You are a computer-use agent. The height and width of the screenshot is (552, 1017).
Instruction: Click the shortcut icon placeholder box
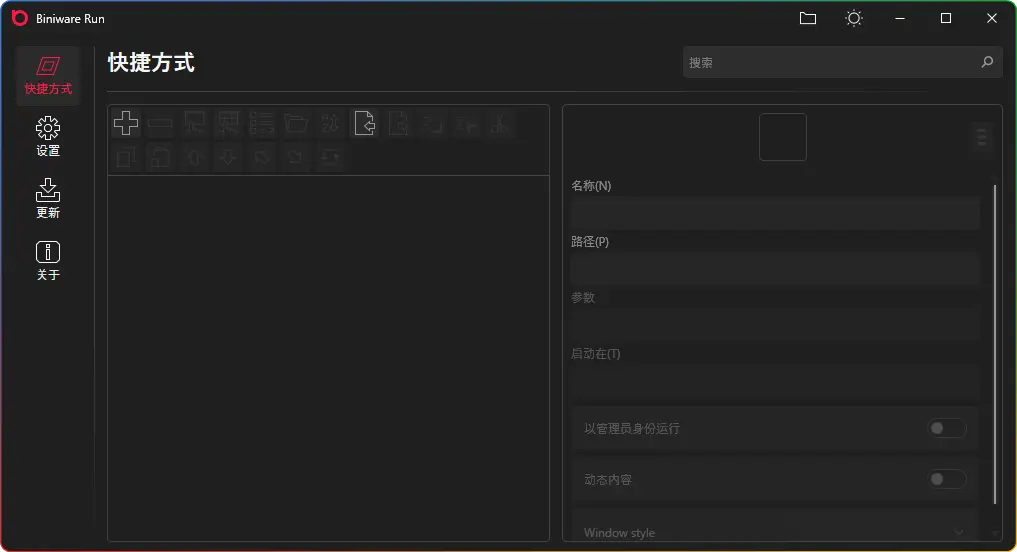783,137
